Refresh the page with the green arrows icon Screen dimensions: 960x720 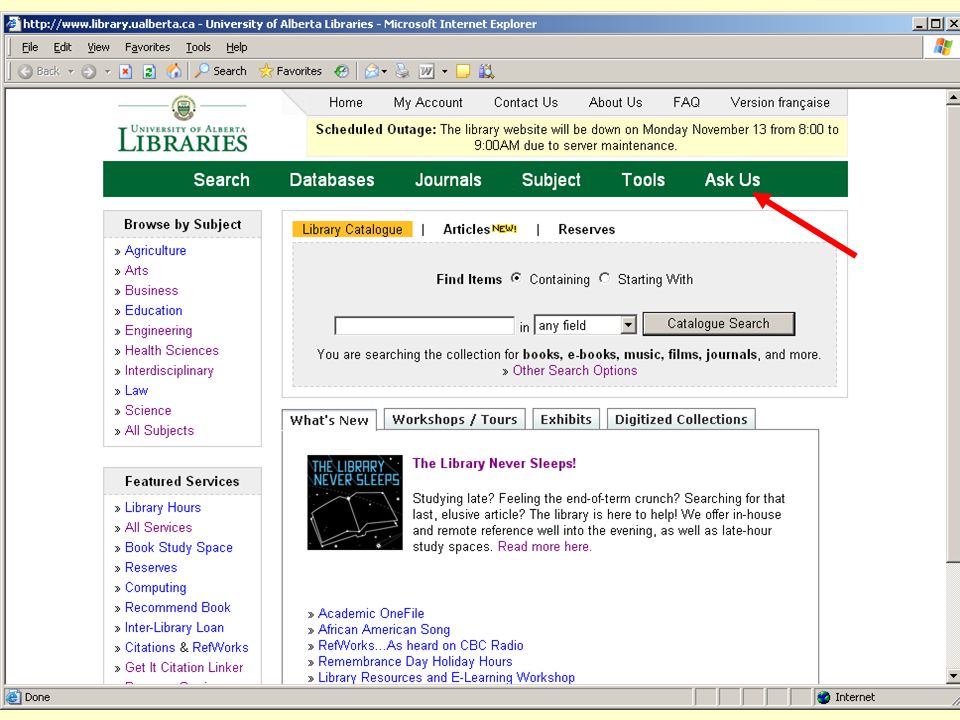[149, 72]
